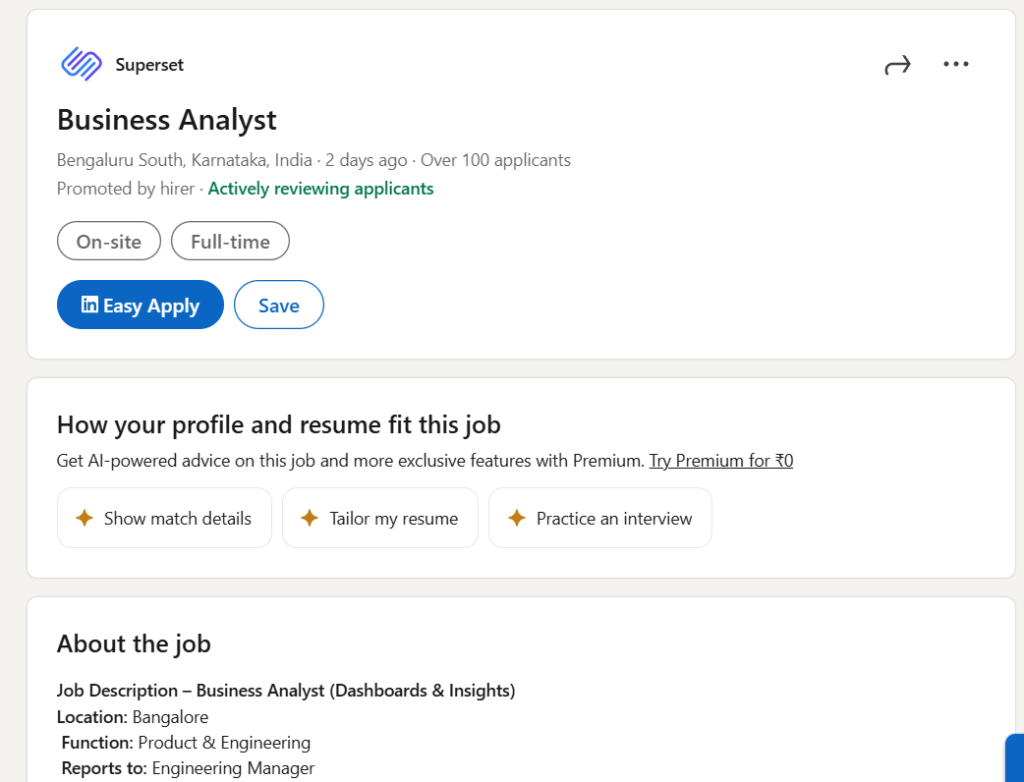
Task: Open the Superset company name link
Action: click(x=150, y=65)
